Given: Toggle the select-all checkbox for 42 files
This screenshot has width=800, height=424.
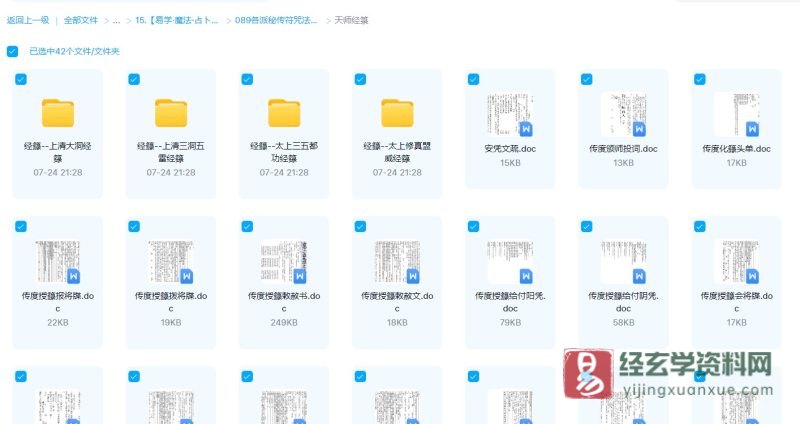Looking at the screenshot, I should [x=12, y=51].
